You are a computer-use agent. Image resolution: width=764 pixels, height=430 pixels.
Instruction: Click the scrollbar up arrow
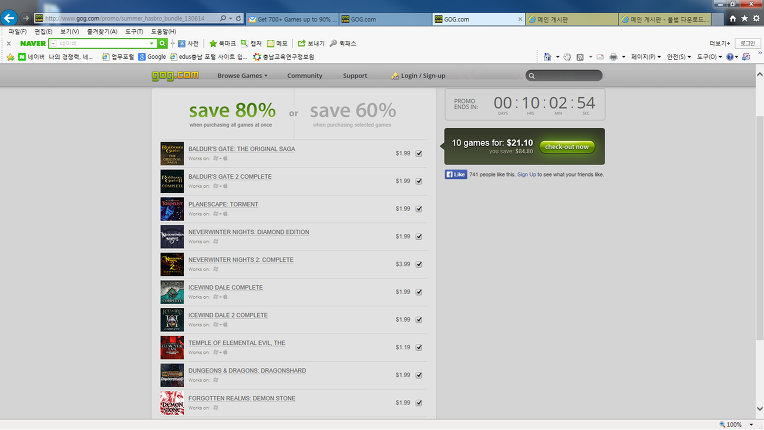point(759,75)
